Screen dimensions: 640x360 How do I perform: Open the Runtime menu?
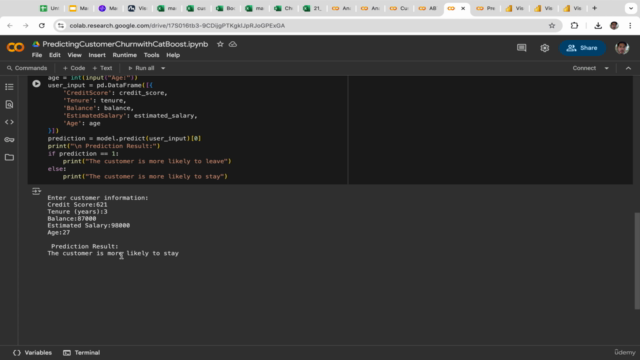tap(124, 55)
